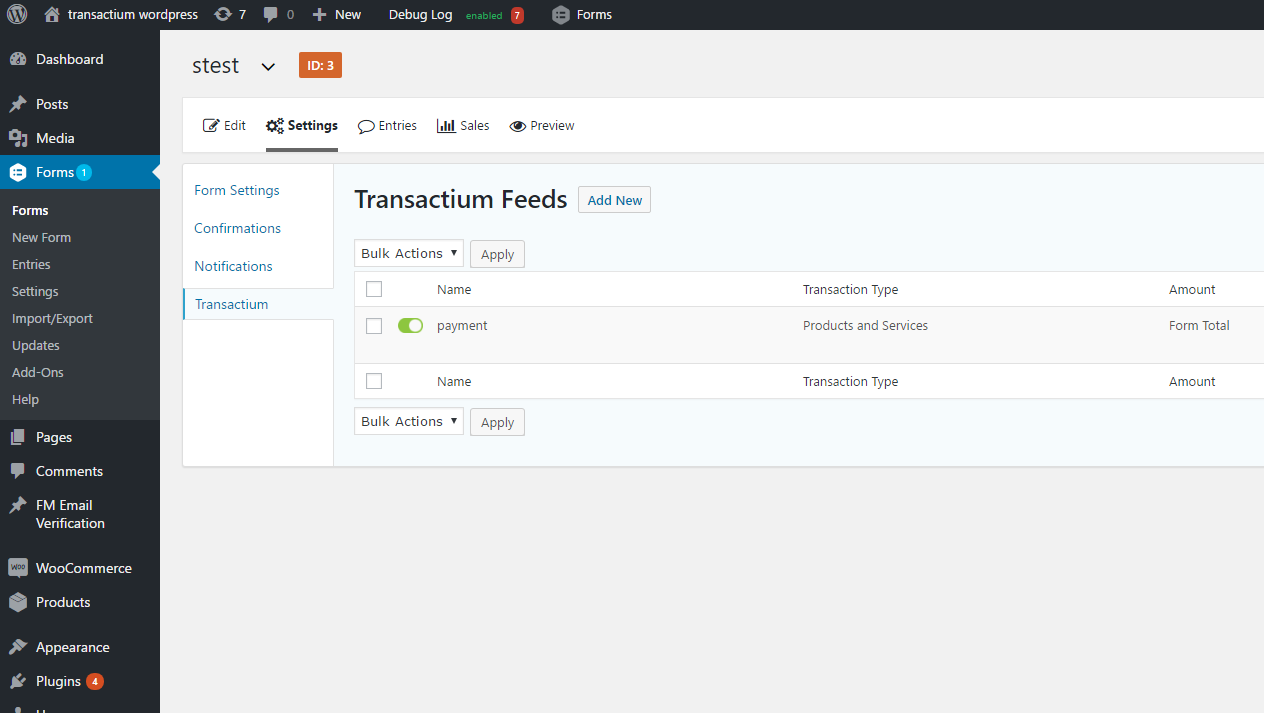Click the Products box icon
Viewport: 1264px width, 713px height.
click(x=18, y=602)
